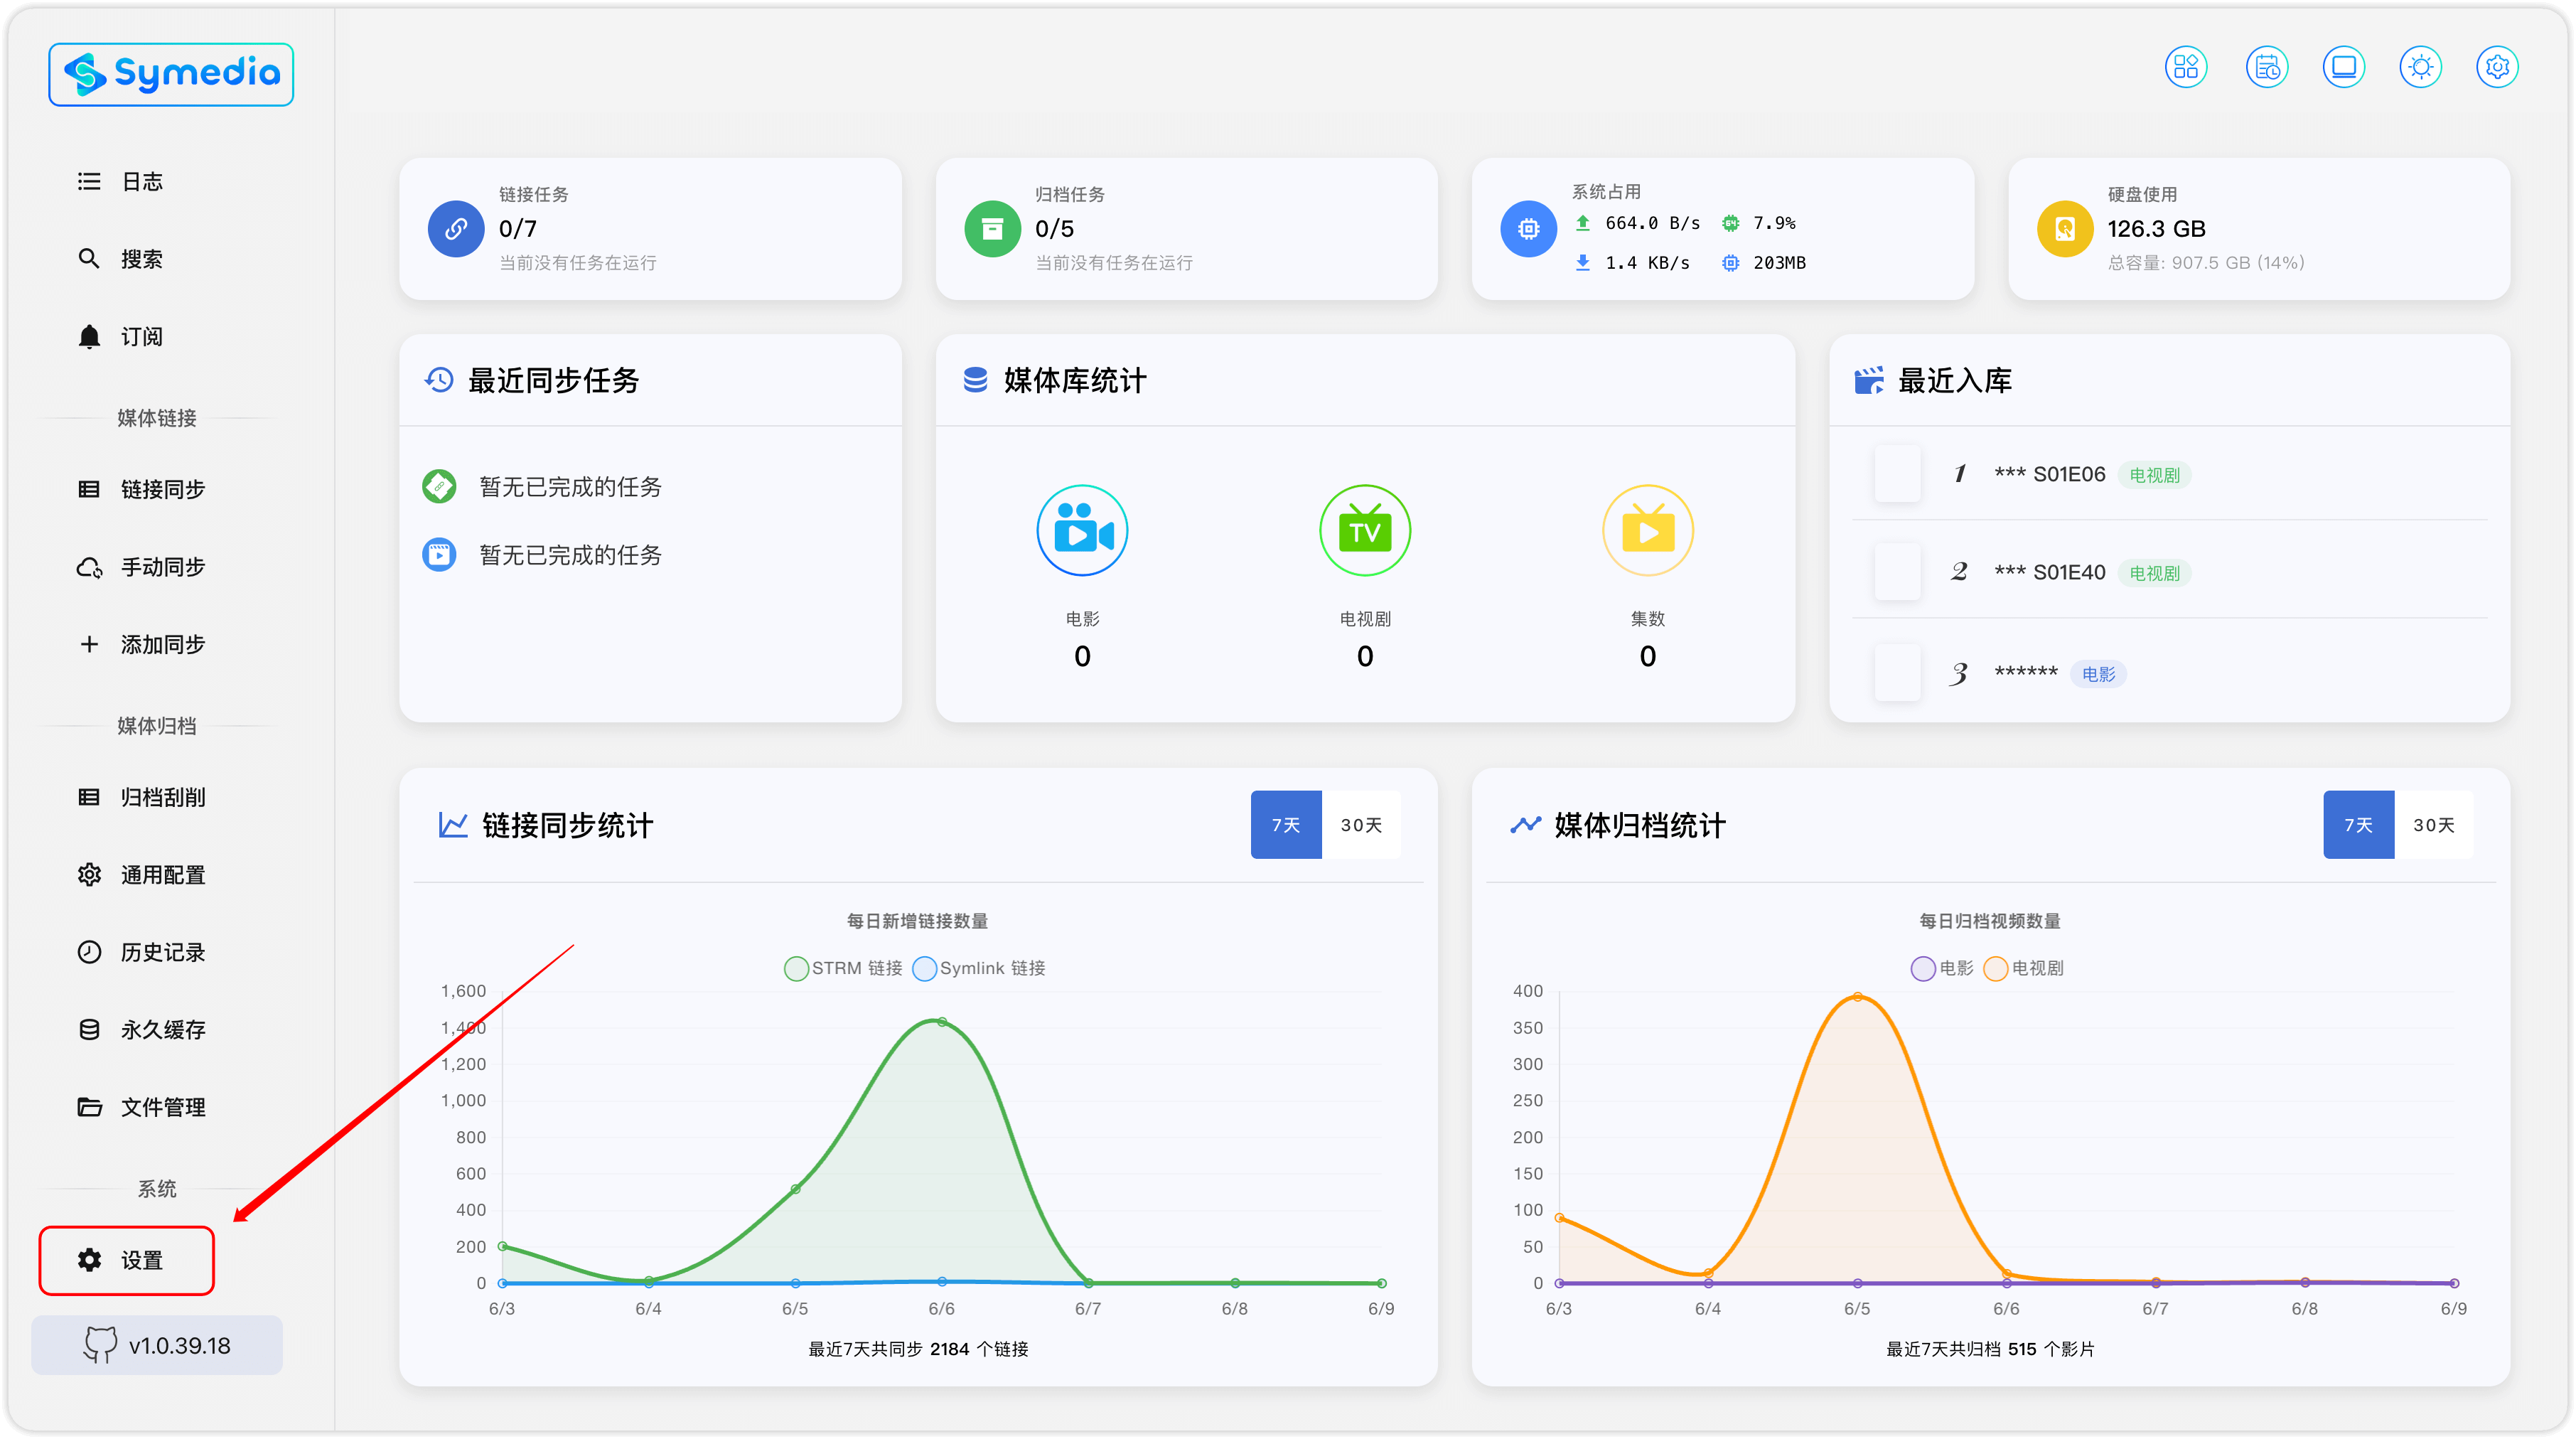Screen dimensions: 2576x1439
Task: Open recent item *** S01E06
Action: point(2049,474)
